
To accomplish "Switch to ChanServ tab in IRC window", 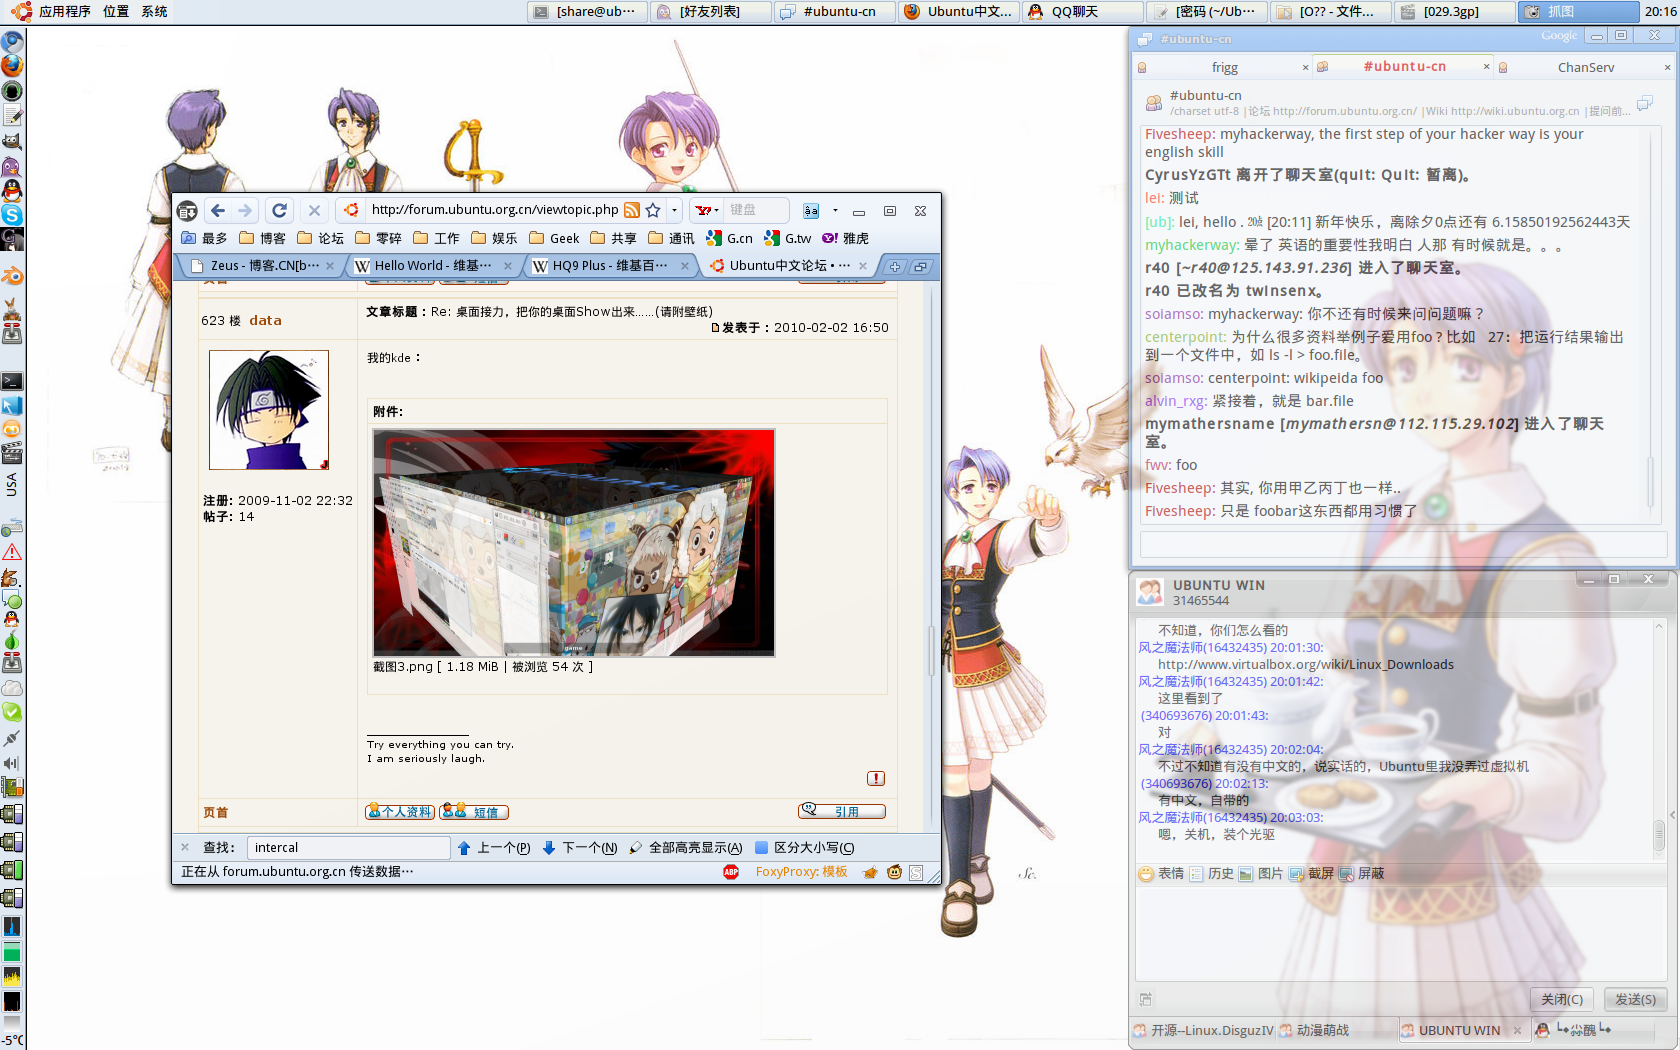I will coord(1585,68).
